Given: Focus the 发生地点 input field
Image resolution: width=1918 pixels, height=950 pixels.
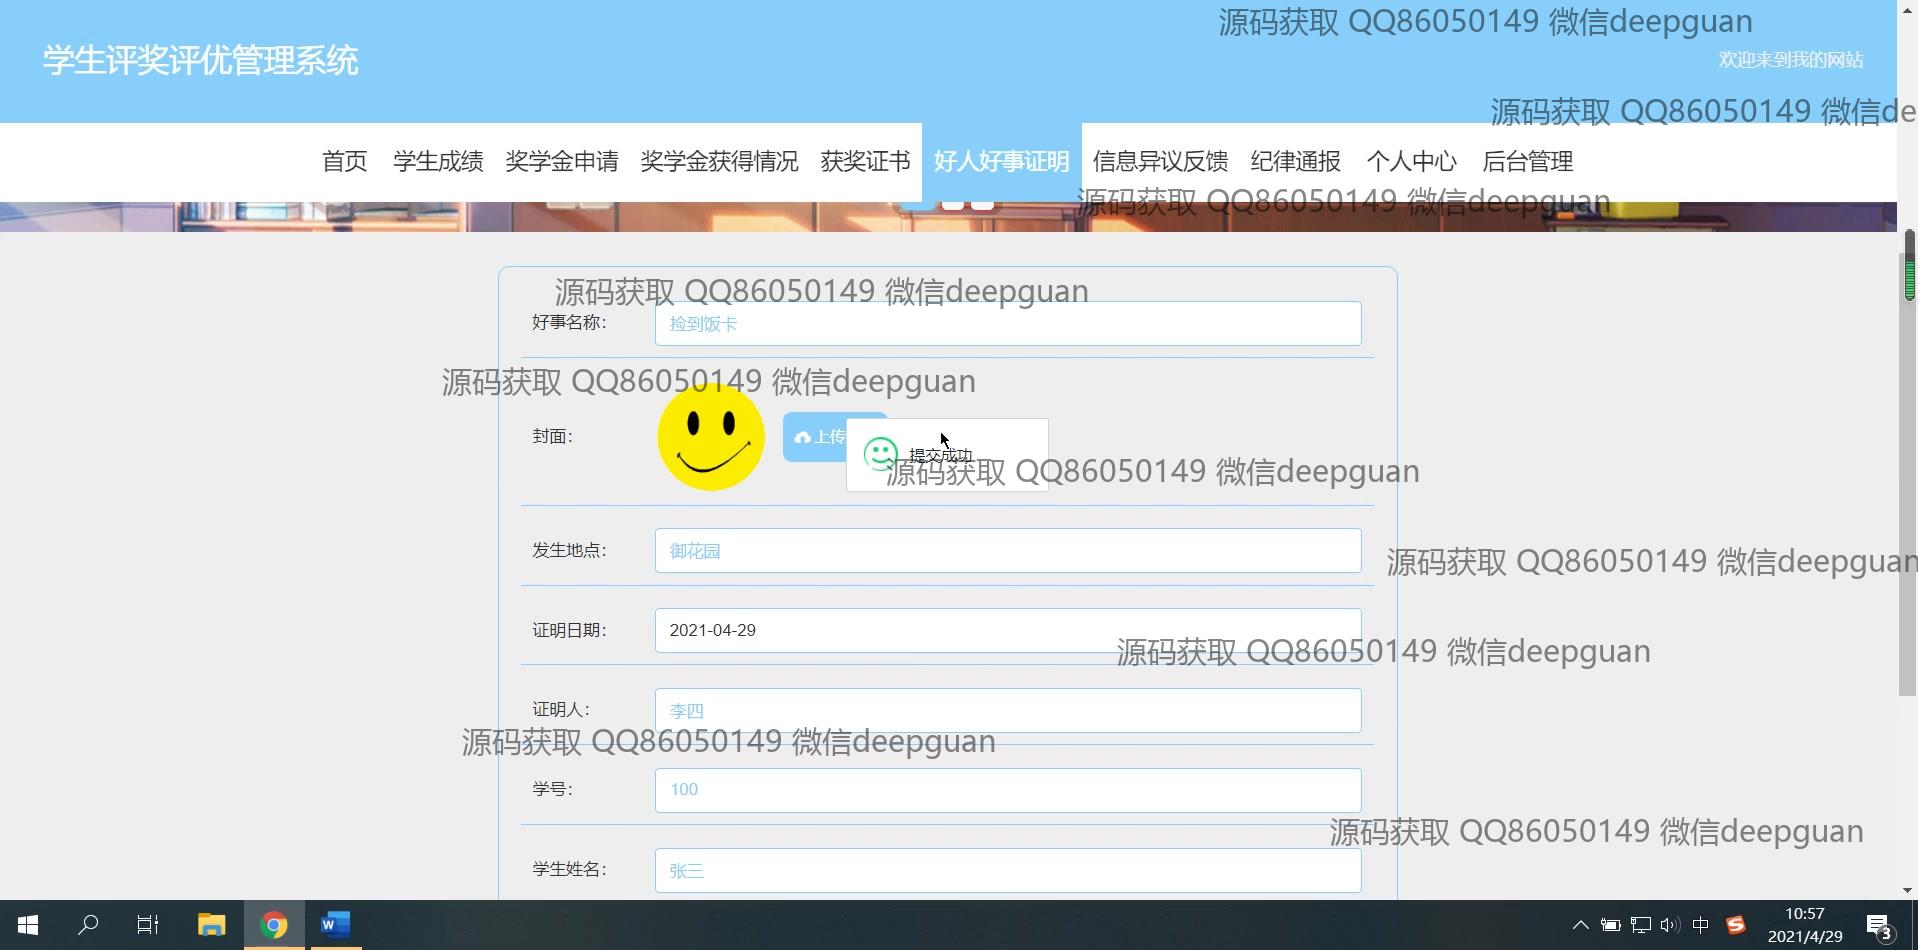Looking at the screenshot, I should coord(1008,551).
